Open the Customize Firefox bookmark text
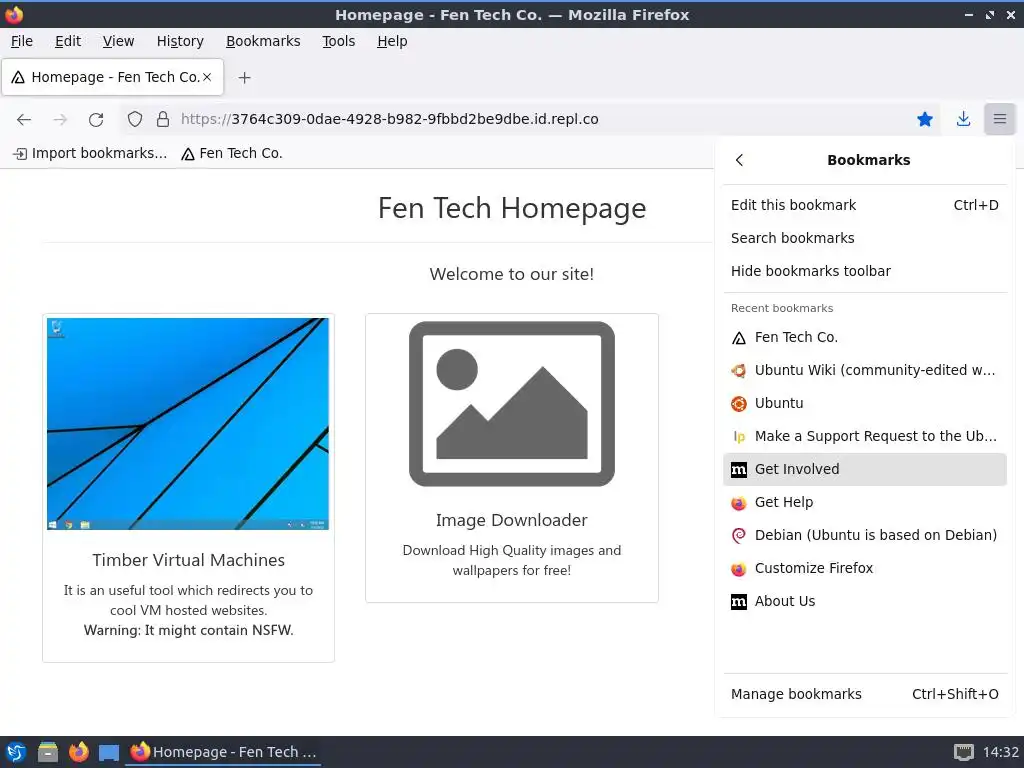This screenshot has width=1024, height=768. click(x=814, y=568)
